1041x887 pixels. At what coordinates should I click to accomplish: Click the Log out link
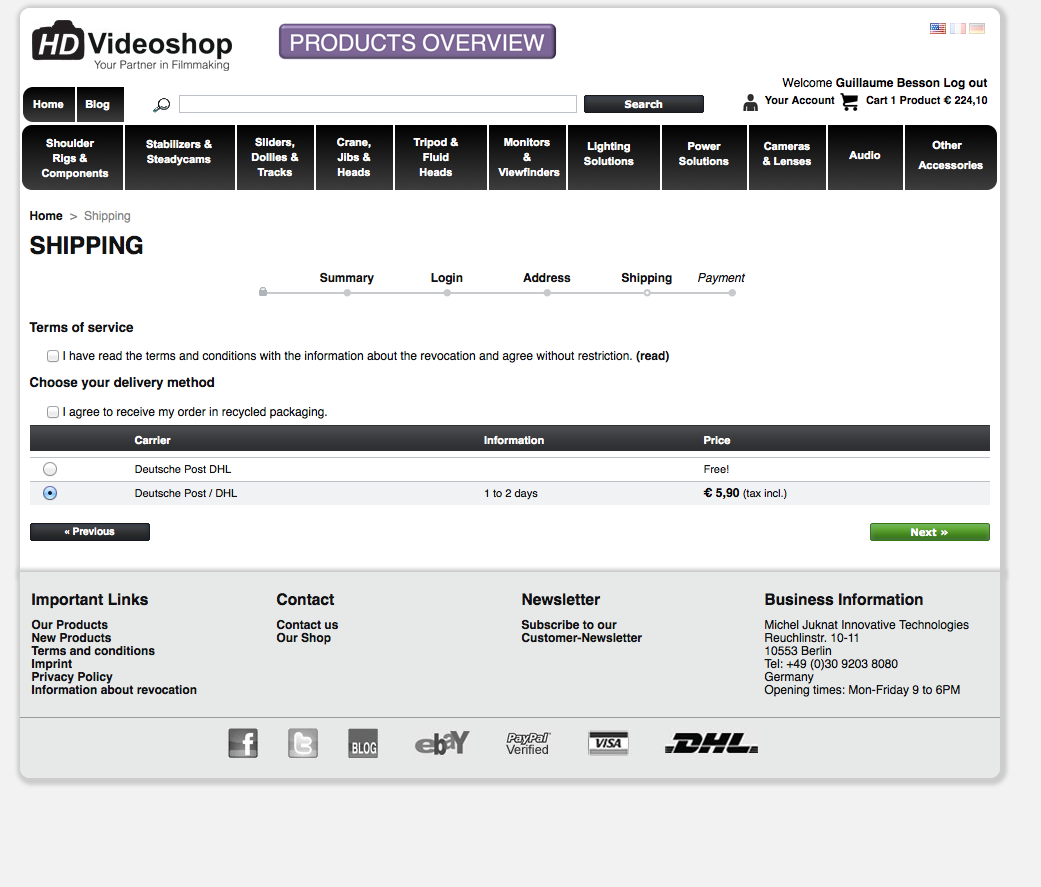(965, 83)
